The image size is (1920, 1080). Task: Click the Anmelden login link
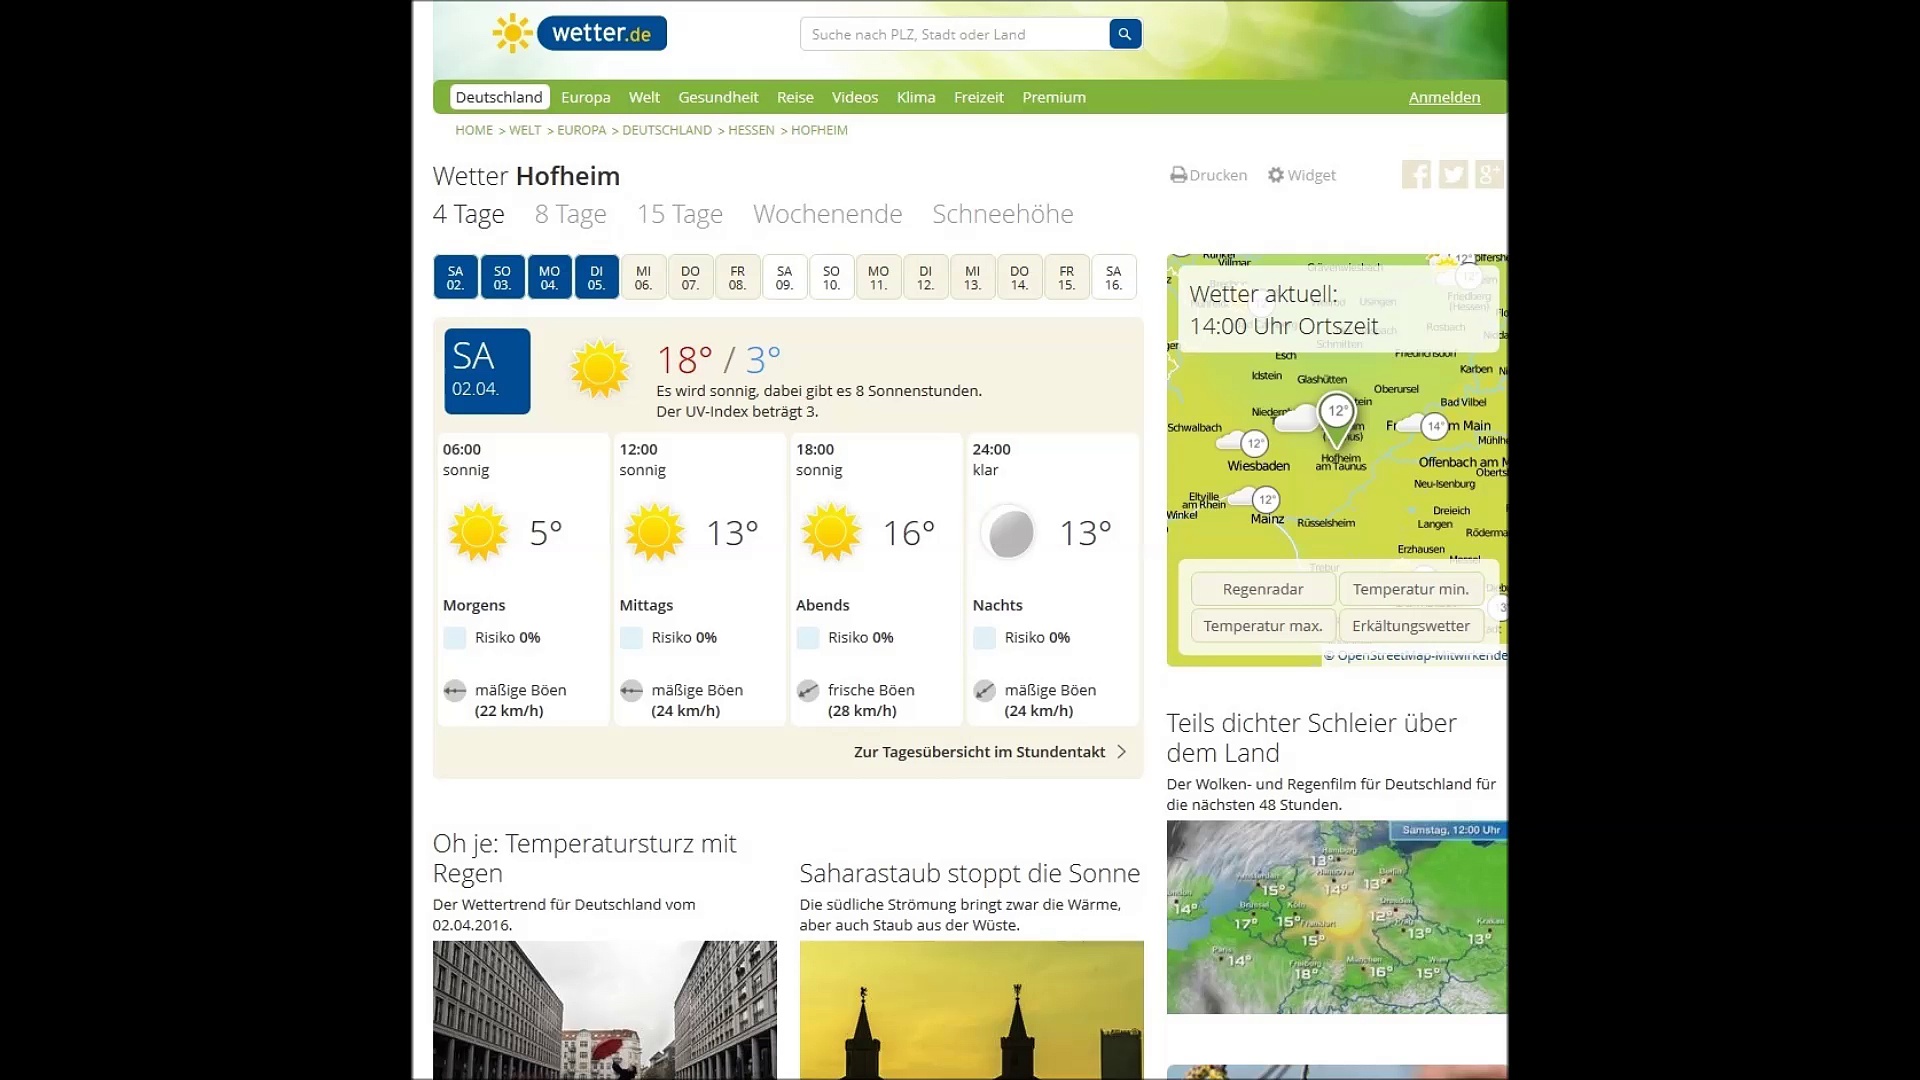(x=1444, y=97)
